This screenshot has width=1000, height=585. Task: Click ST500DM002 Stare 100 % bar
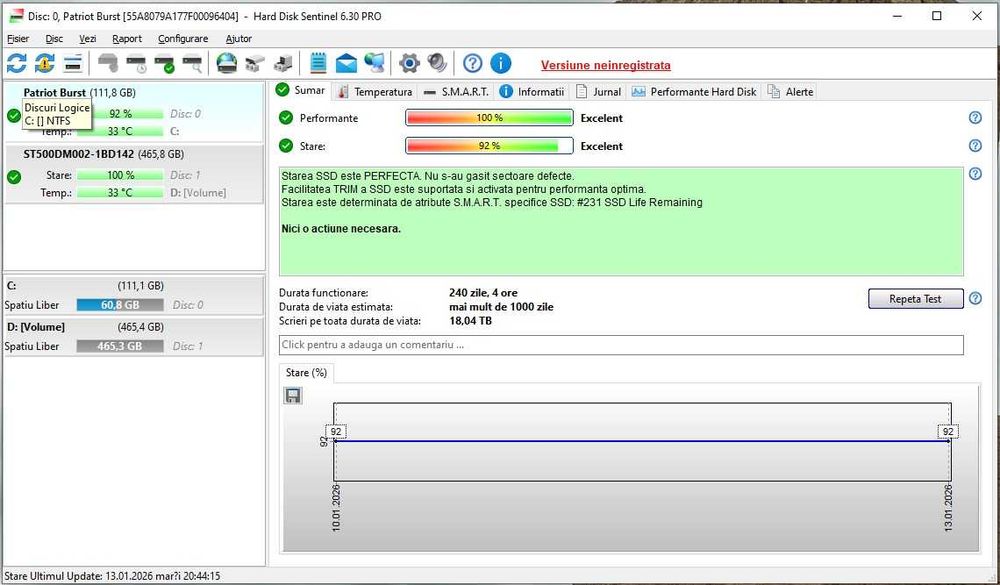tap(120, 175)
